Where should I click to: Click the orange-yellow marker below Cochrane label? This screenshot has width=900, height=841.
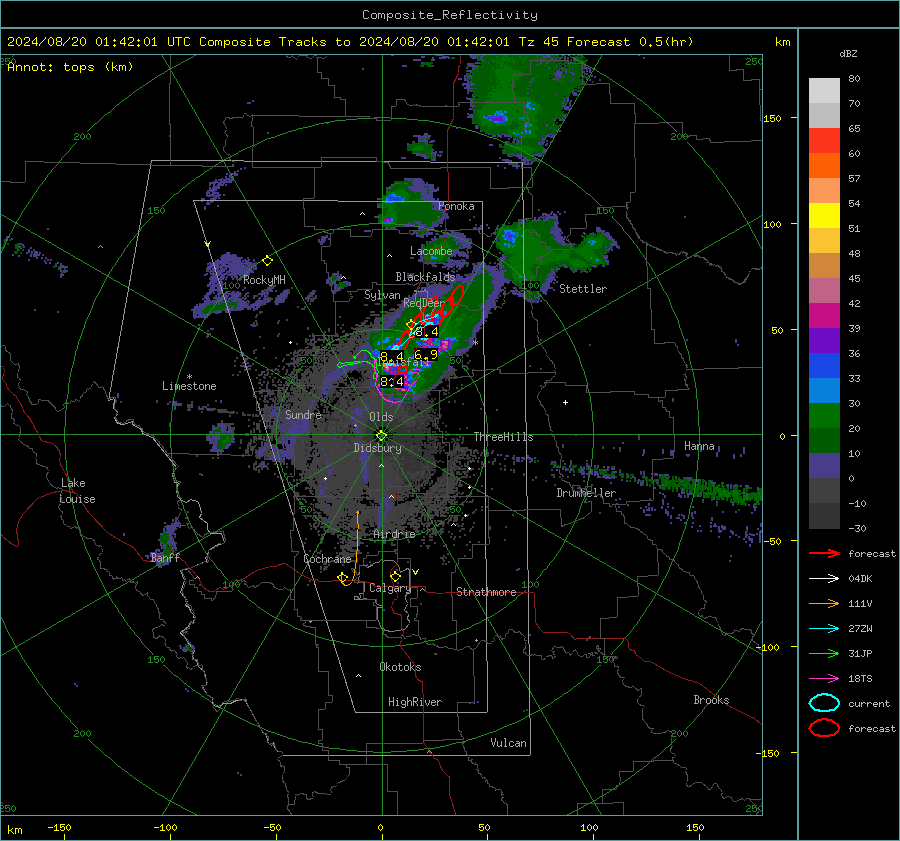(x=343, y=578)
